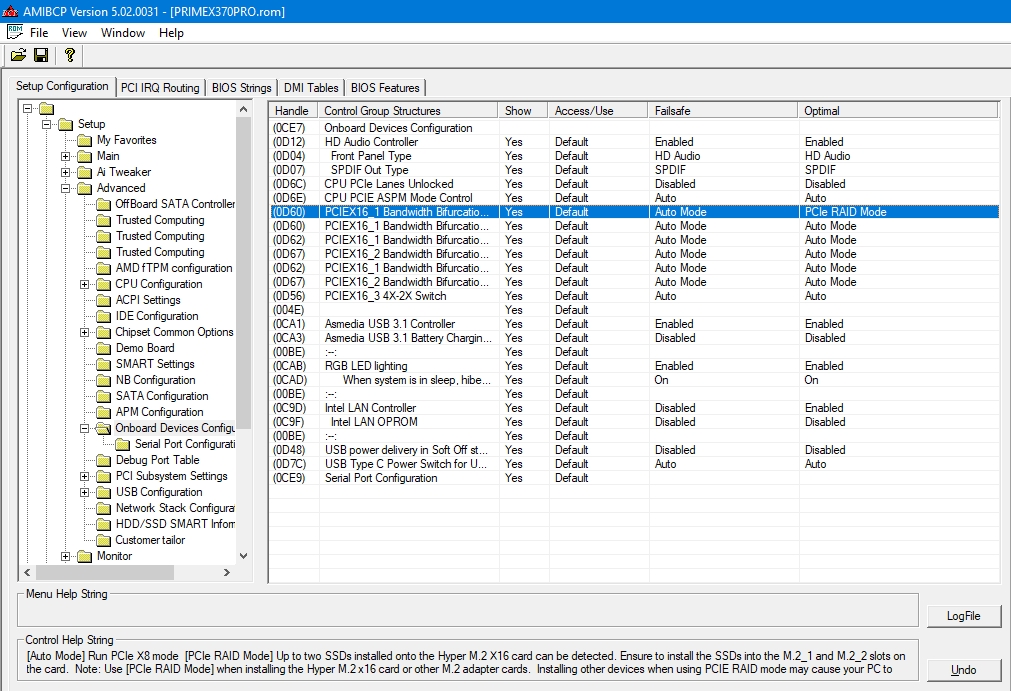
Task: Open the Window menu
Action: [123, 33]
